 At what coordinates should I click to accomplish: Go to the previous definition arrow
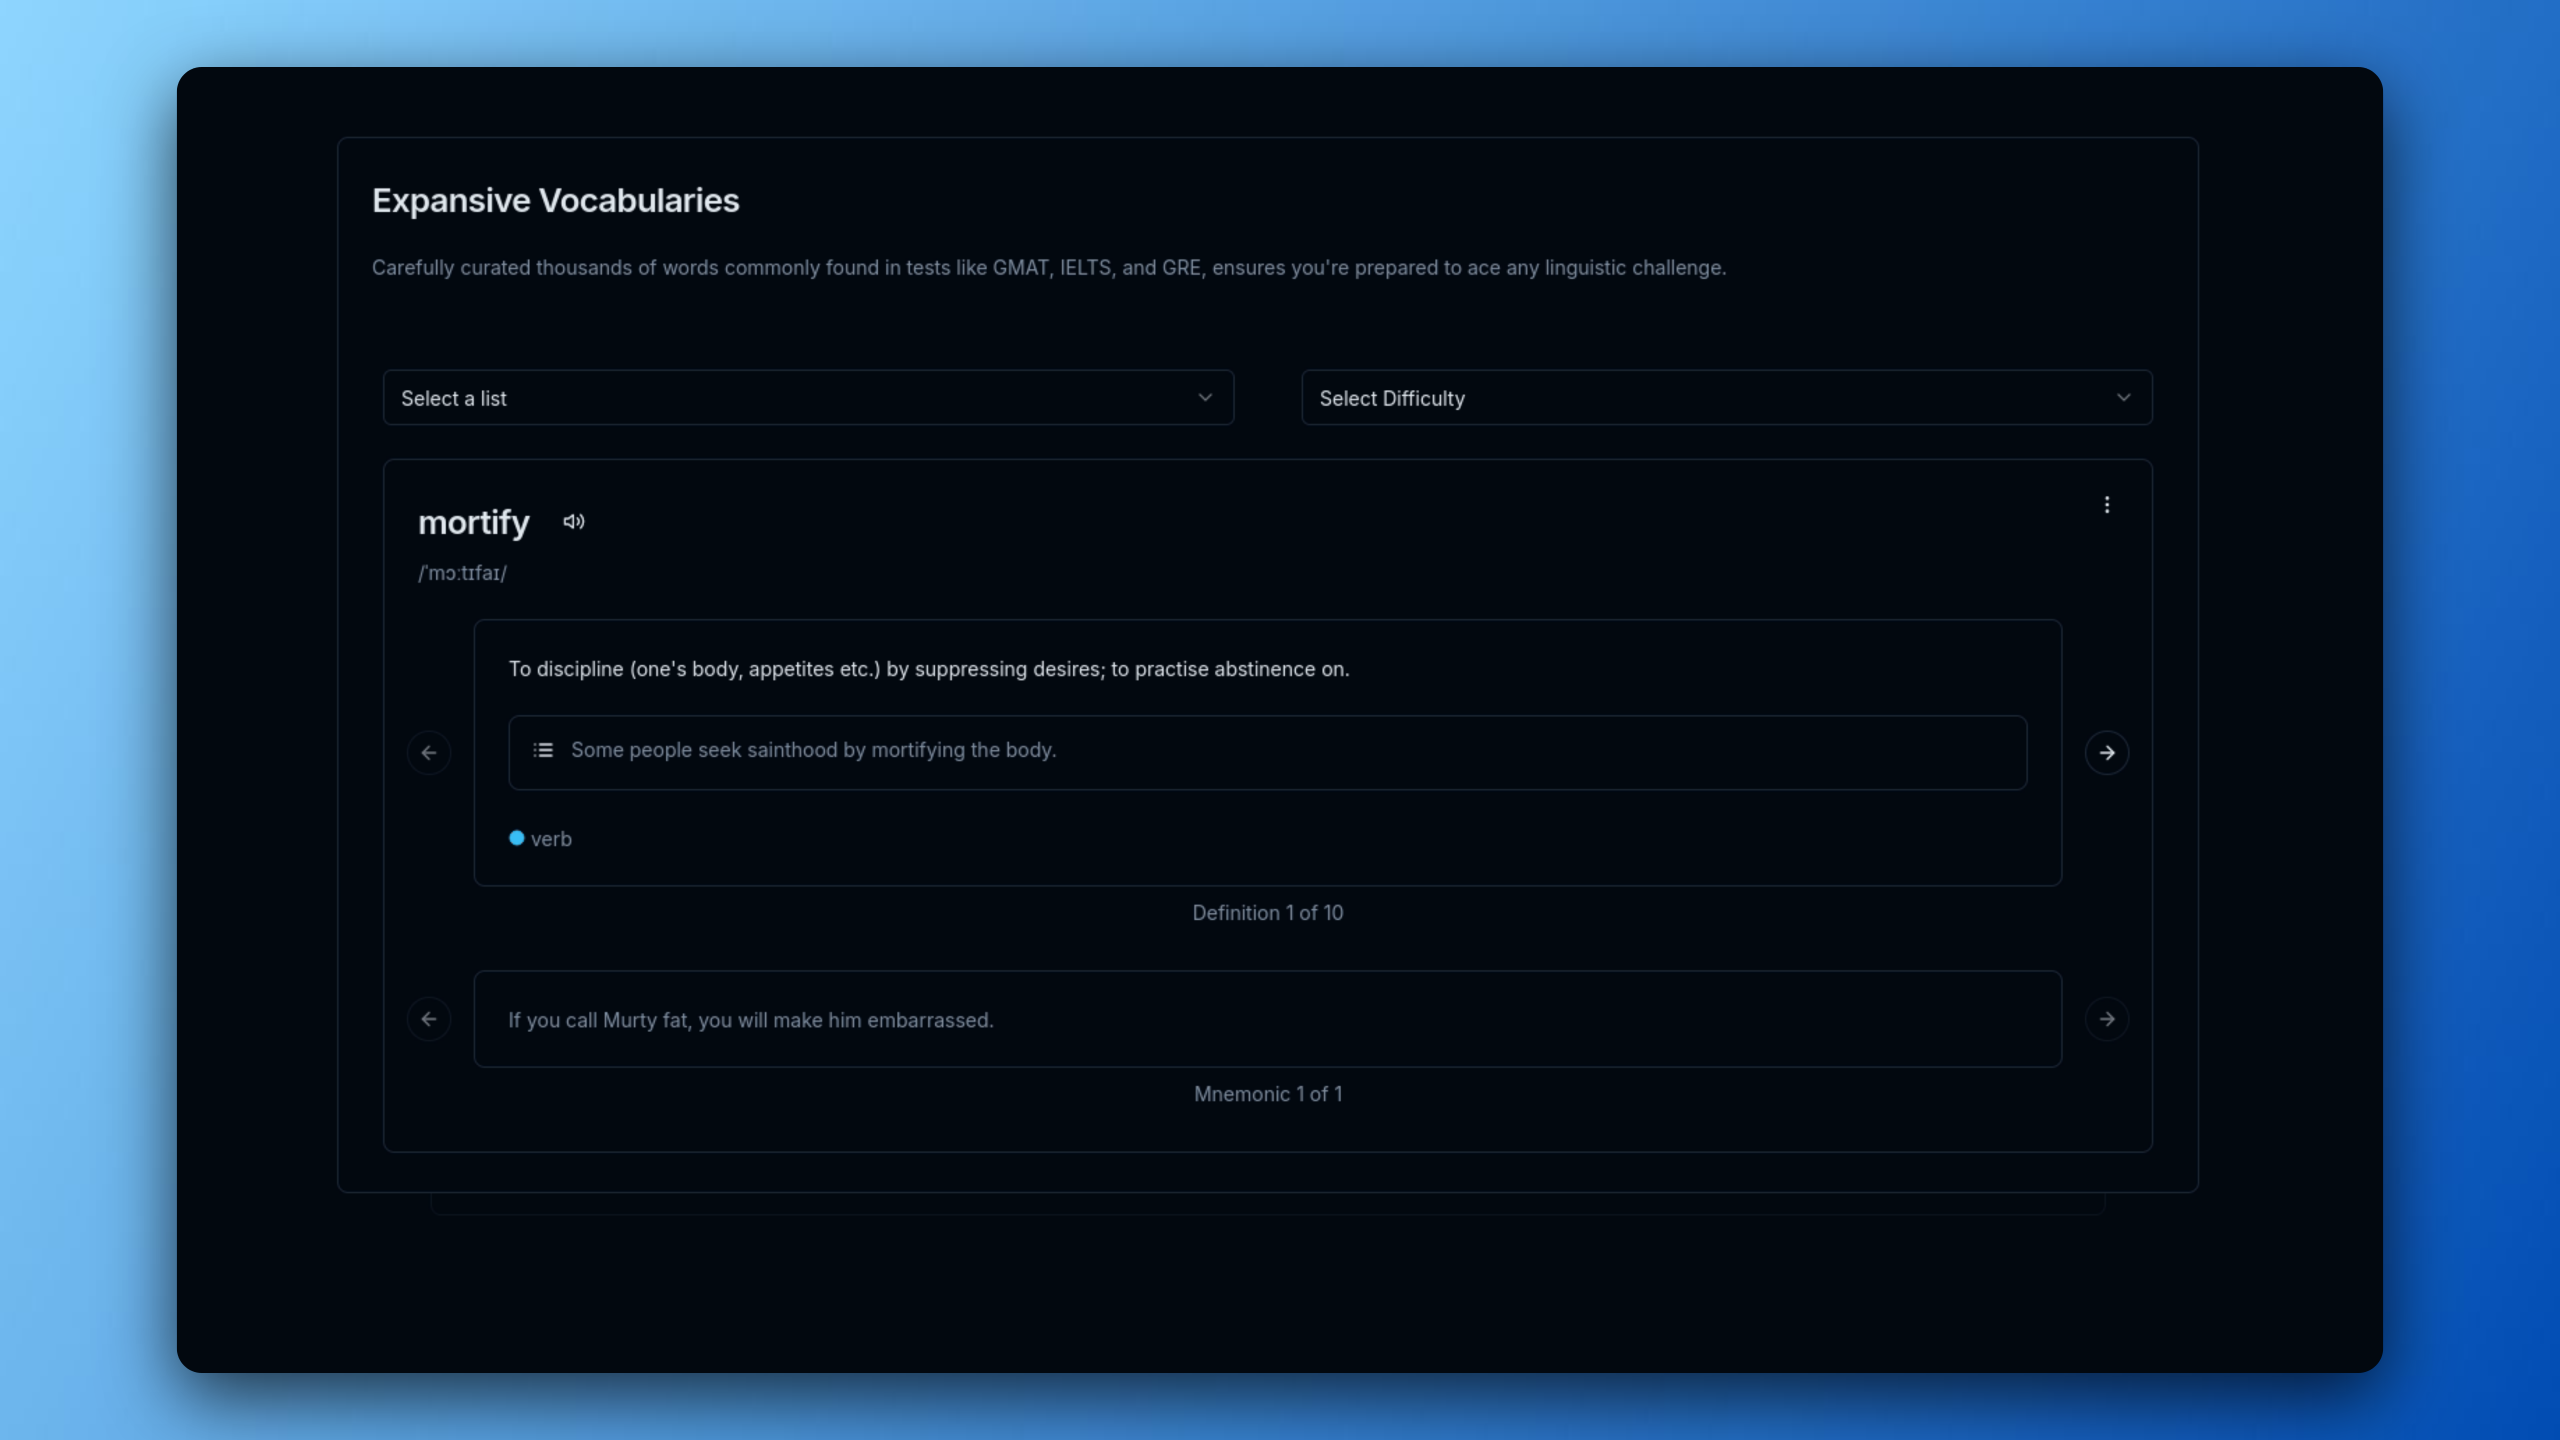(429, 753)
